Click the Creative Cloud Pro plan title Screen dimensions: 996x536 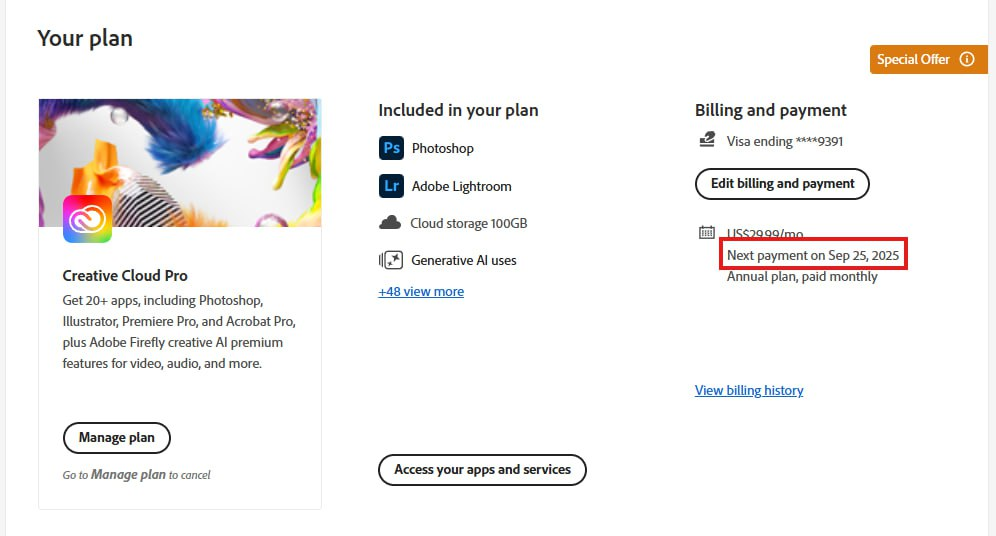pyautogui.click(x=125, y=276)
